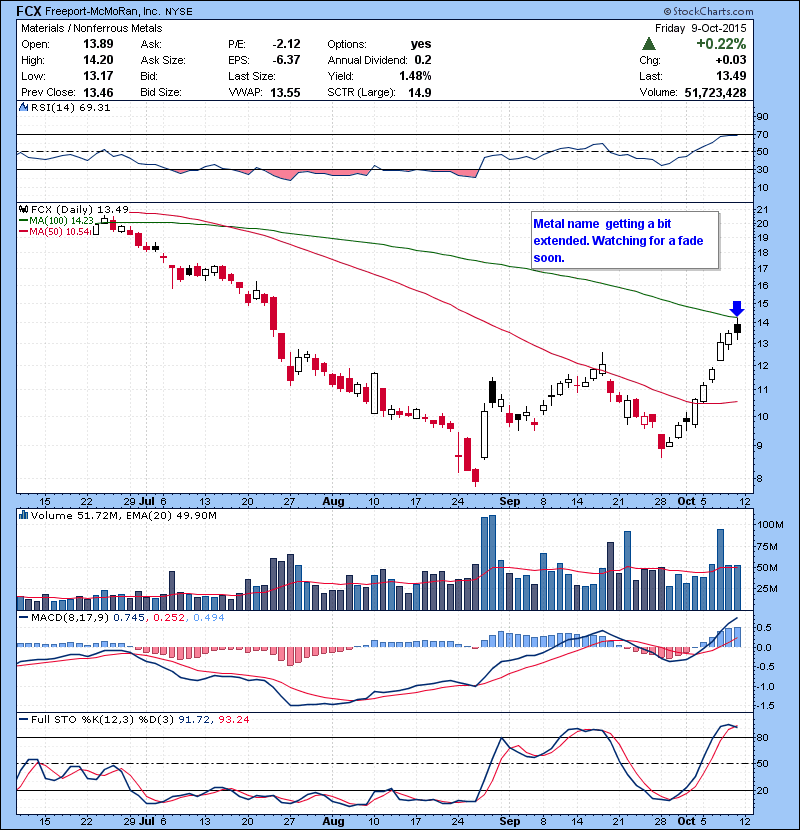Click the stochastic %D value 93.24
Viewport: 800px width, 830px height.
(233, 719)
